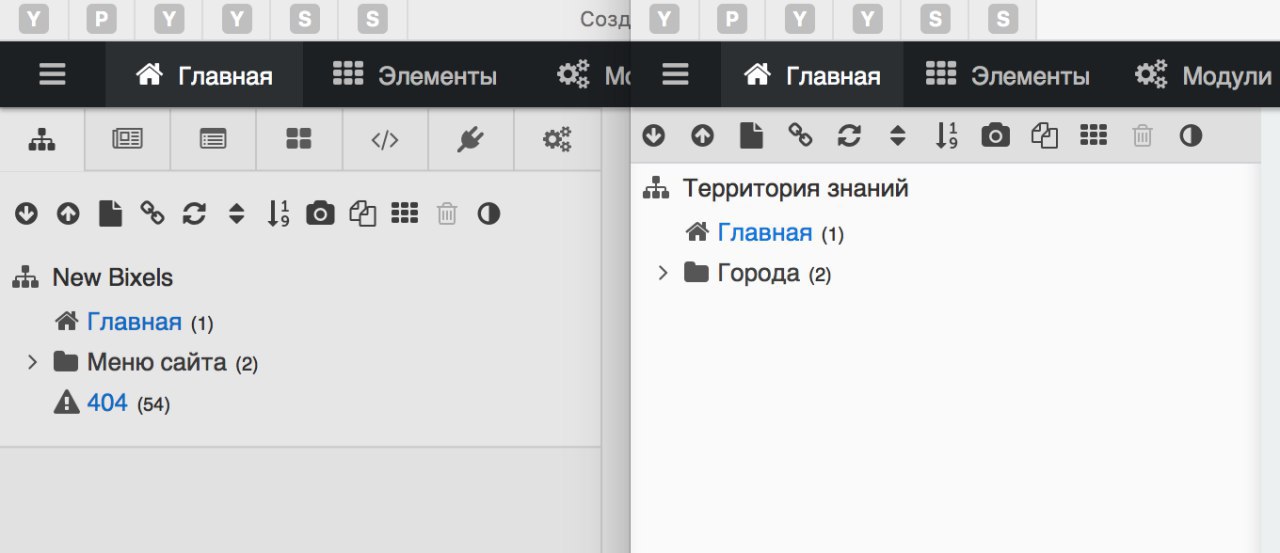The height and width of the screenshot is (553, 1280).
Task: Expand the Меню сайта folder
Action: 32,362
